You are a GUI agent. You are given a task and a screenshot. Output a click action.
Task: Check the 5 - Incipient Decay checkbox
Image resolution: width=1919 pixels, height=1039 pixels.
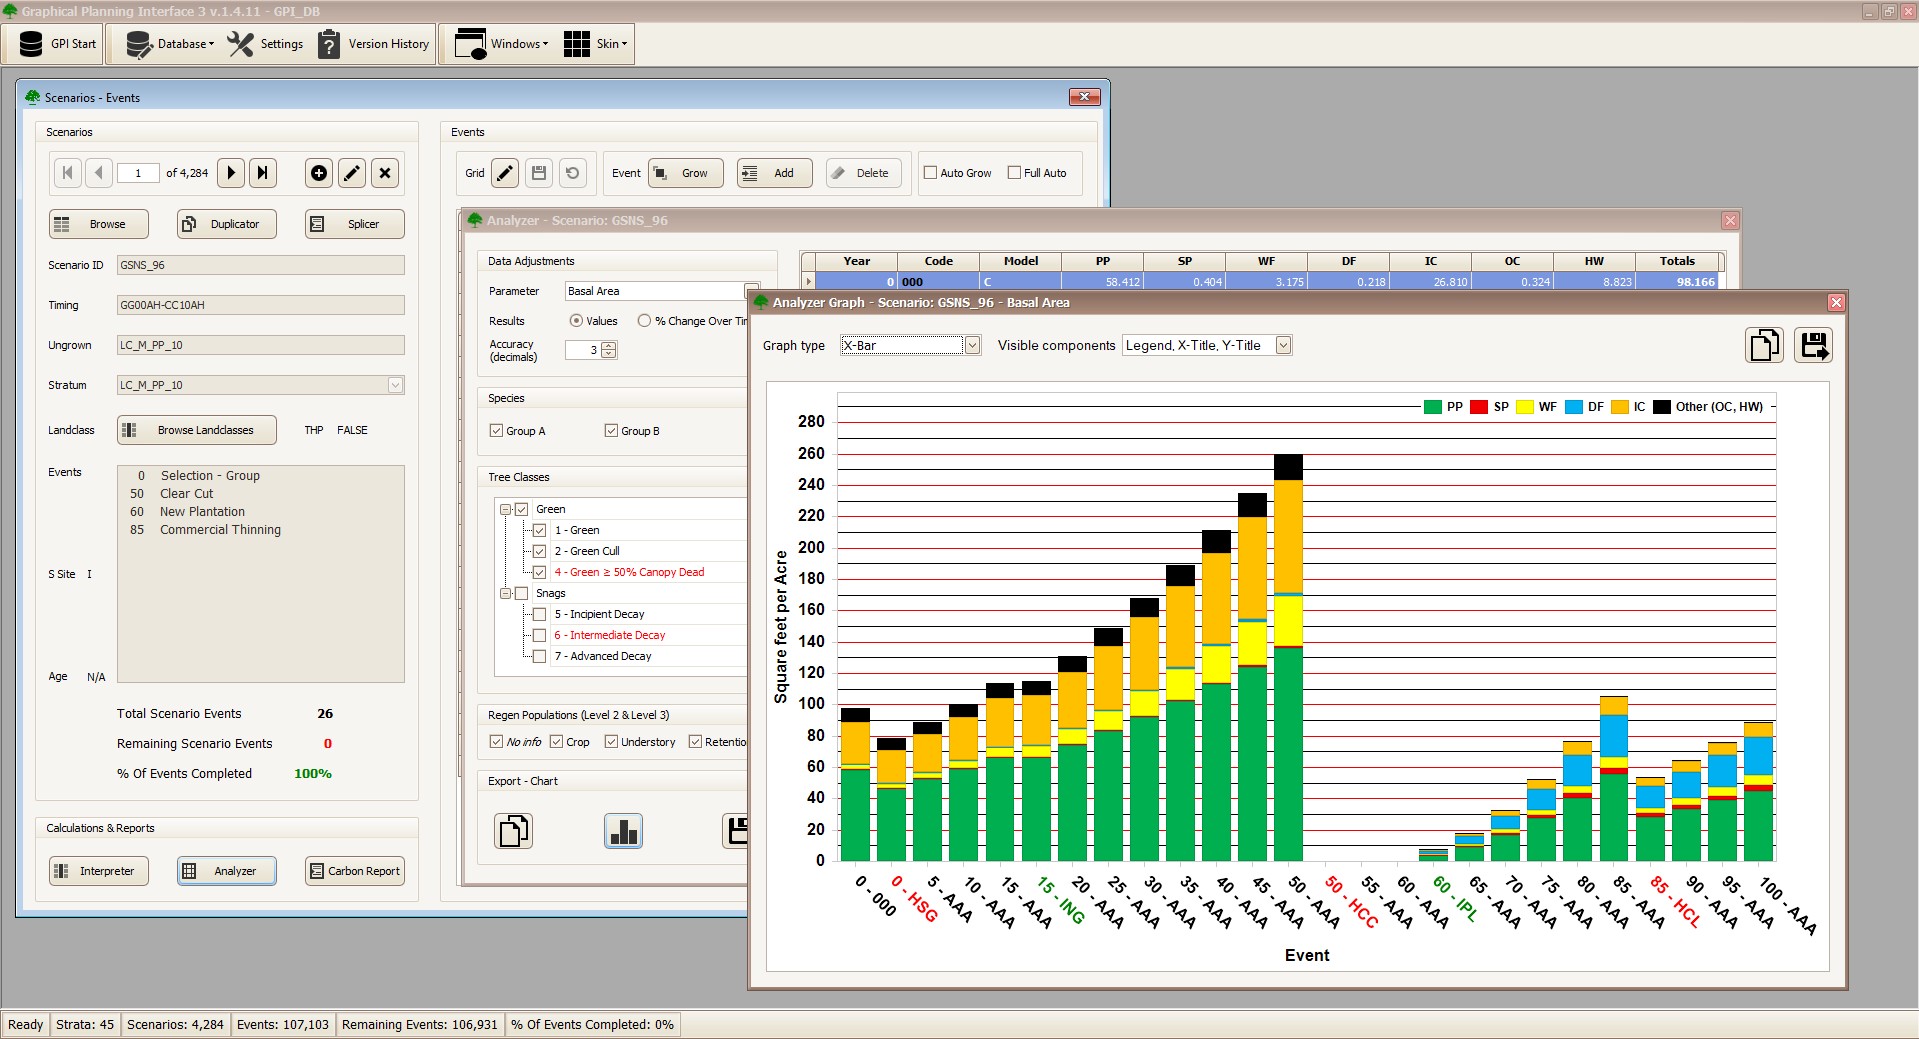(540, 614)
